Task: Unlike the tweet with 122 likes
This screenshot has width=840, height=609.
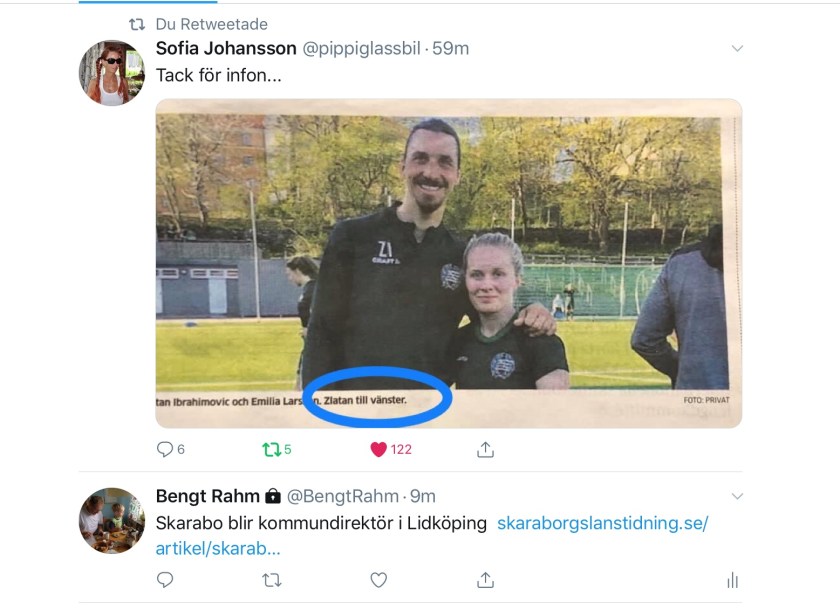Action: click(x=378, y=449)
